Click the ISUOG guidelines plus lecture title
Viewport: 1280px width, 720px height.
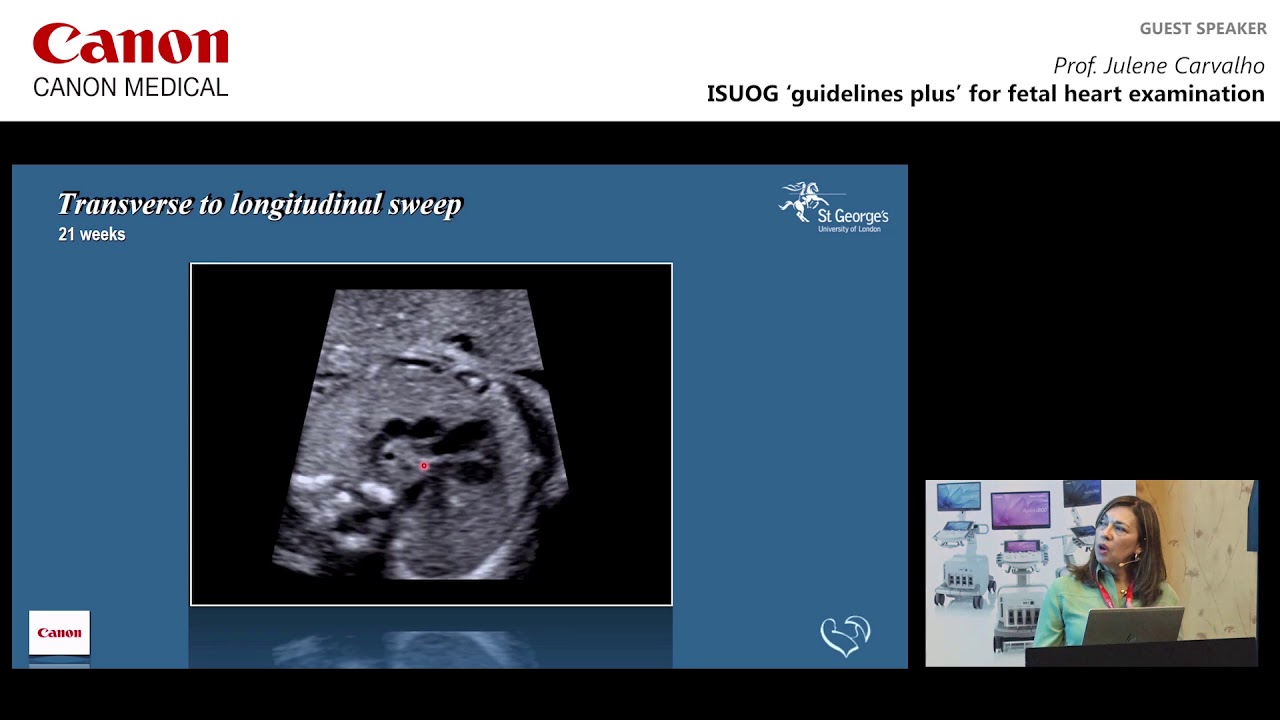click(x=986, y=94)
